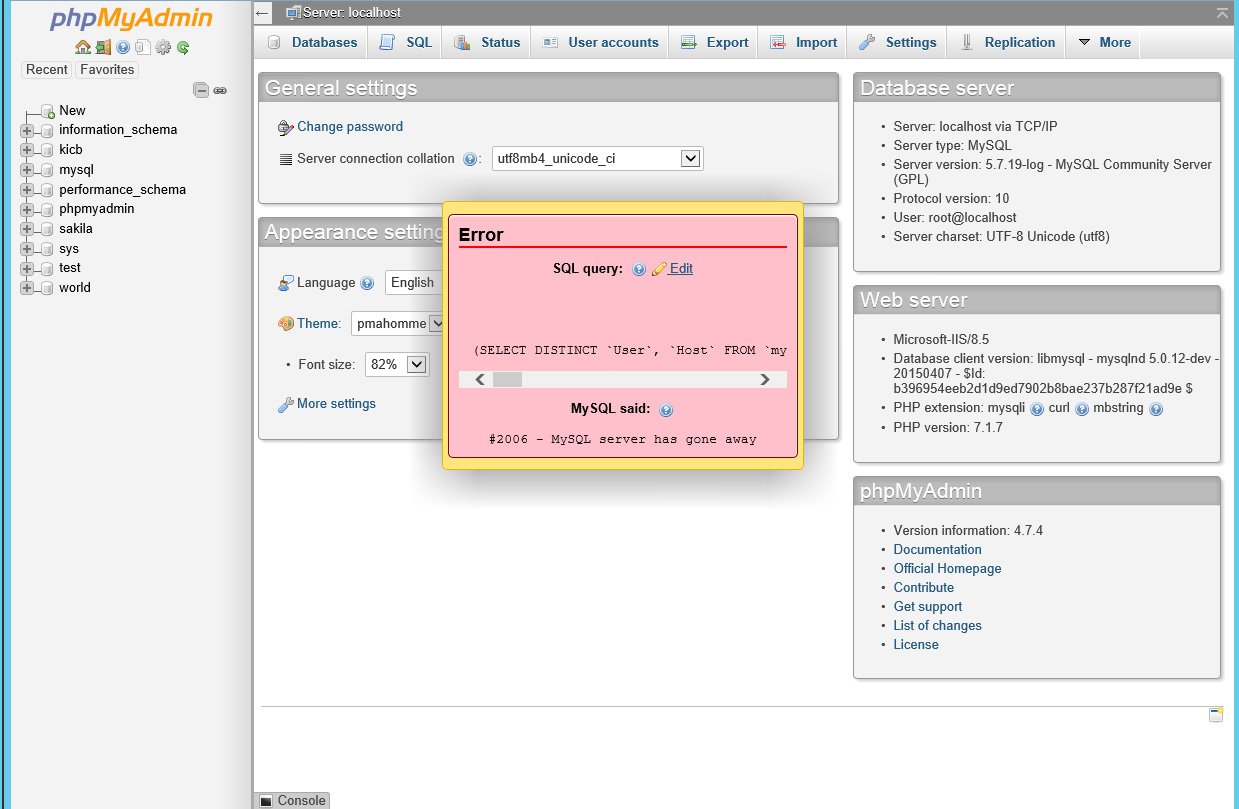Open help icon beside SQL query label

tap(639, 268)
